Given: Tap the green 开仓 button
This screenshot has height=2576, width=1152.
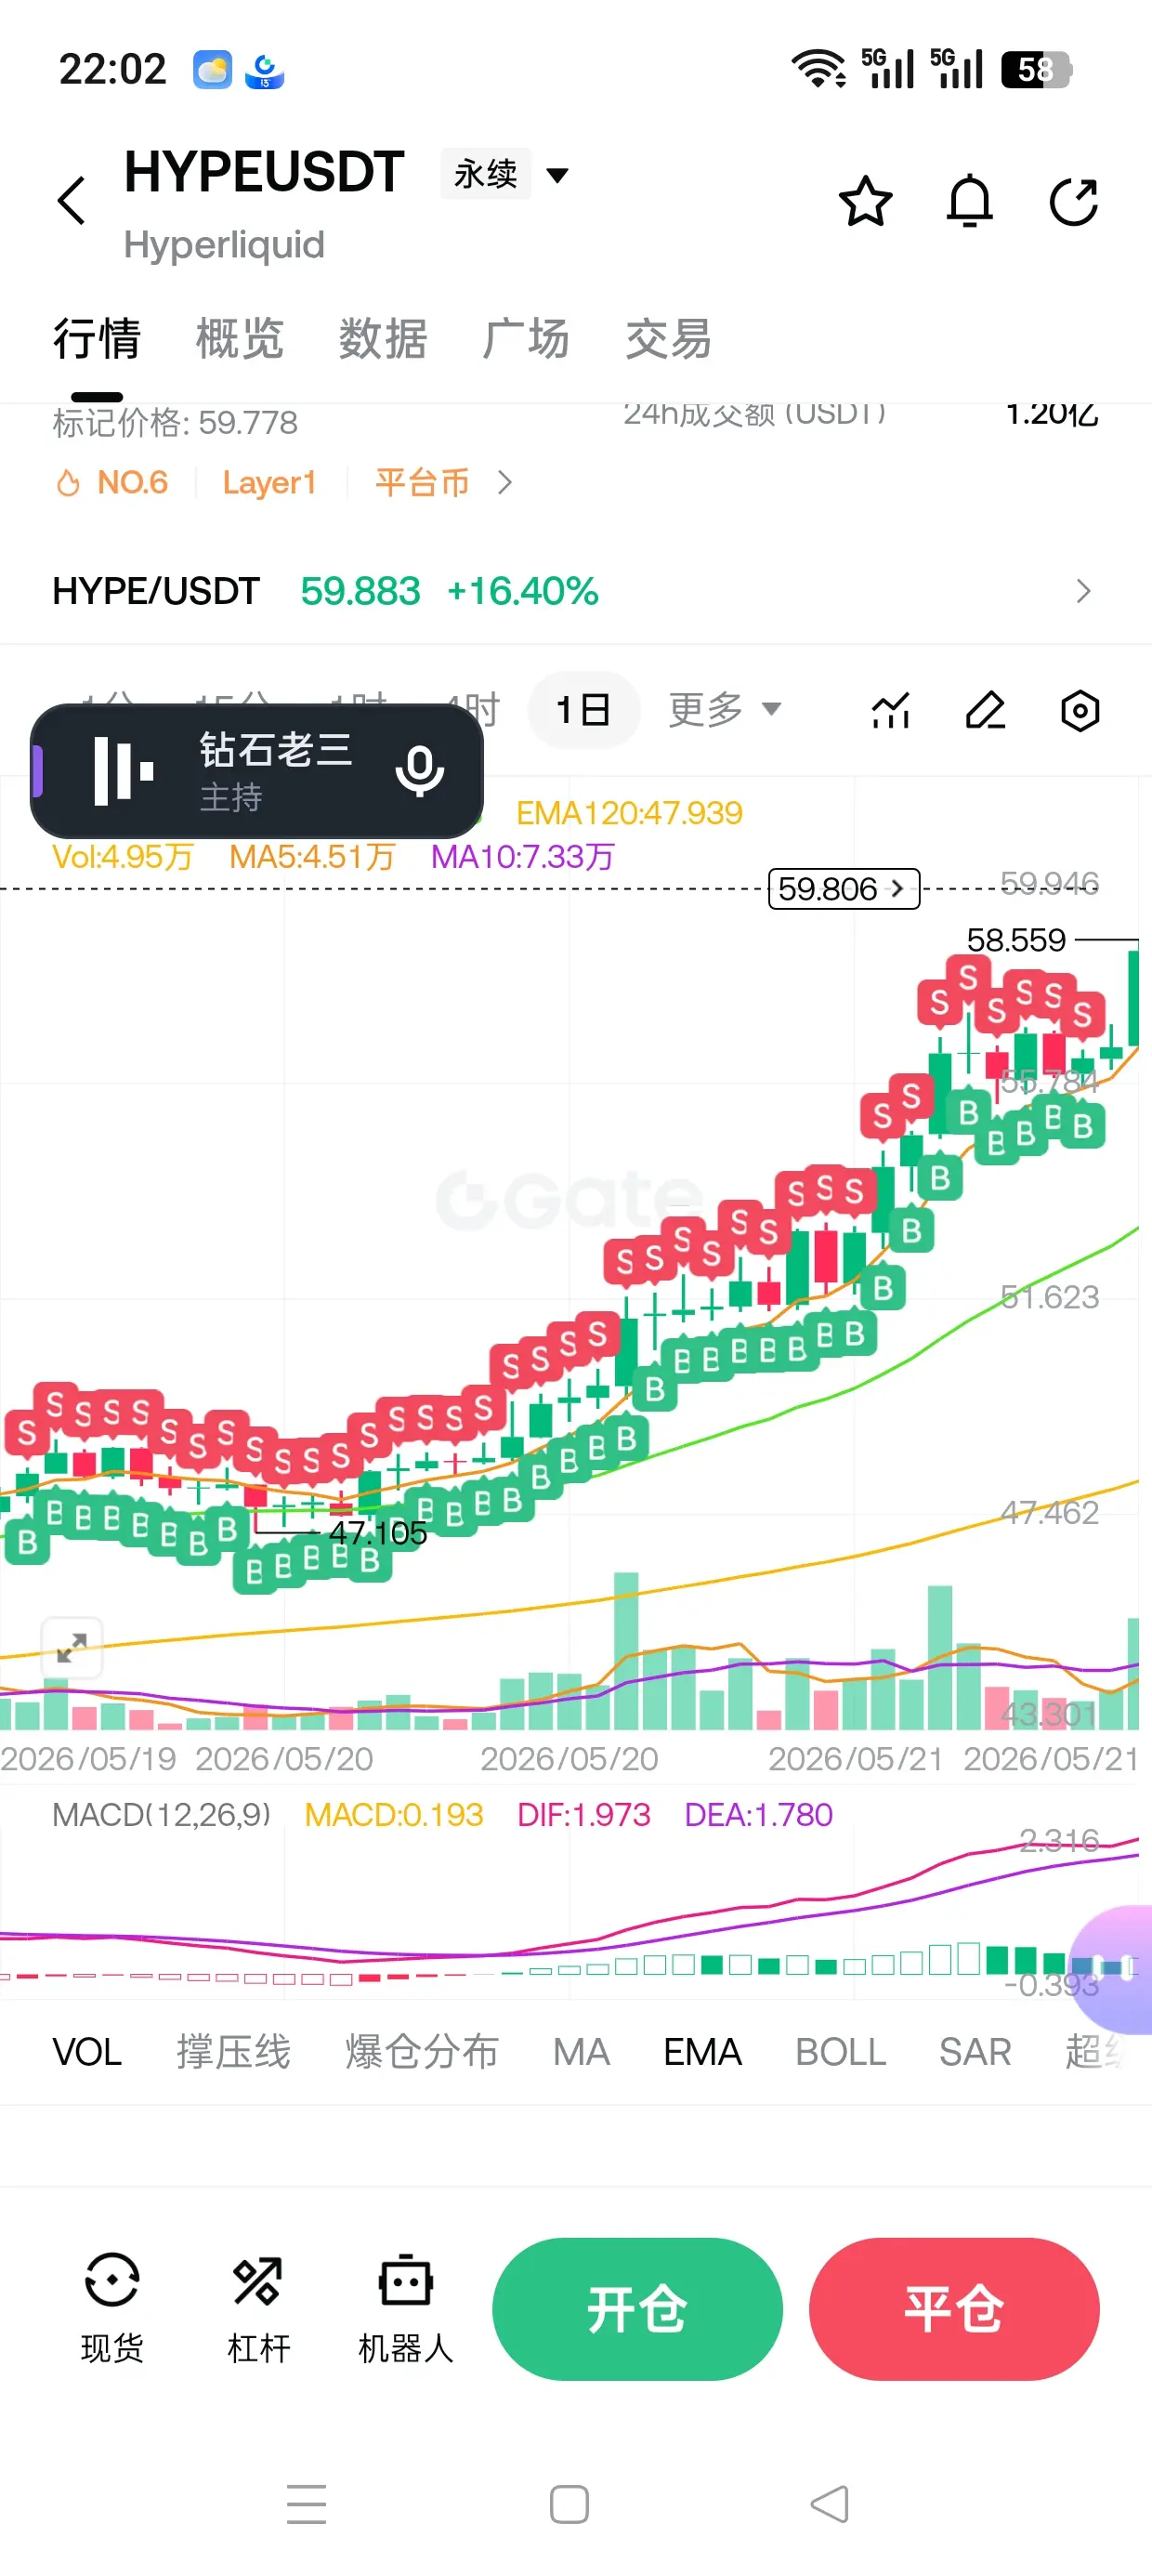Looking at the screenshot, I should coord(637,2309).
